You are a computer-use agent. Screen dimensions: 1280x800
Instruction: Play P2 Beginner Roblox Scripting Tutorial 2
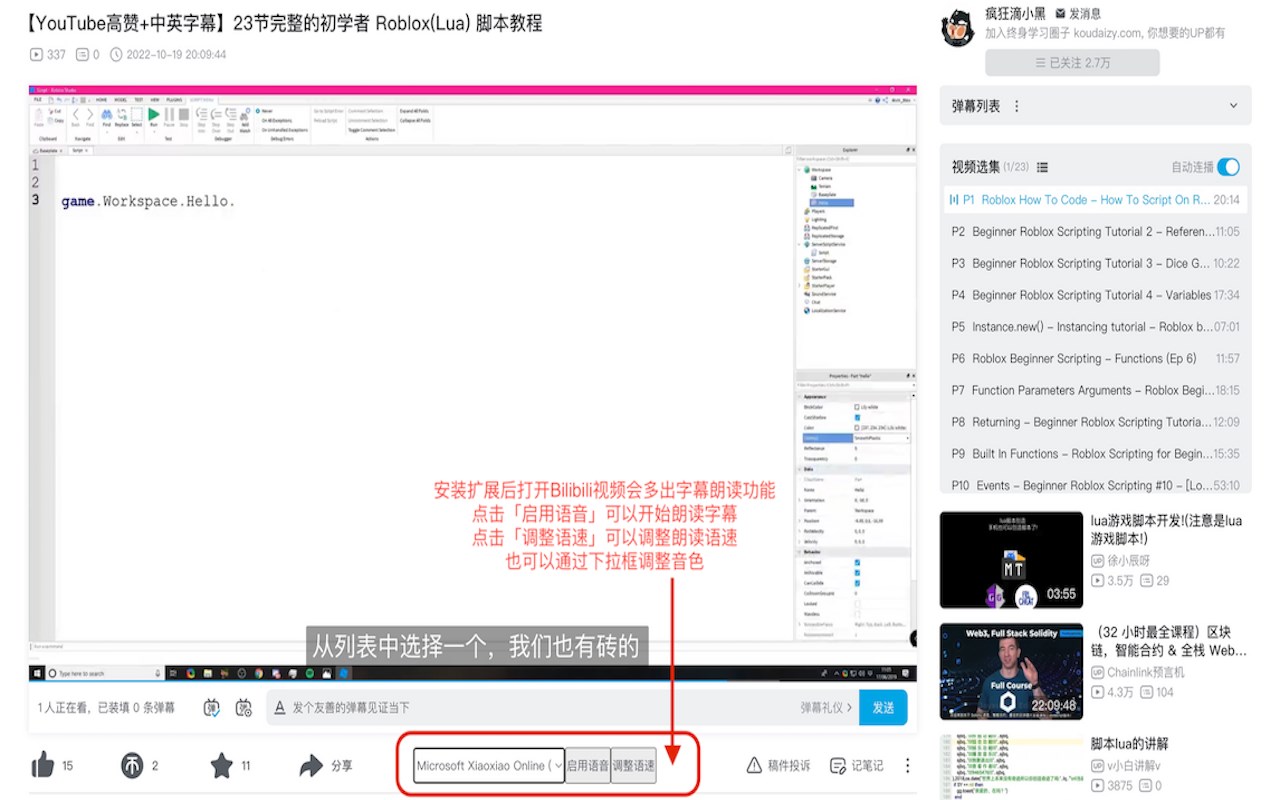tap(1096, 231)
